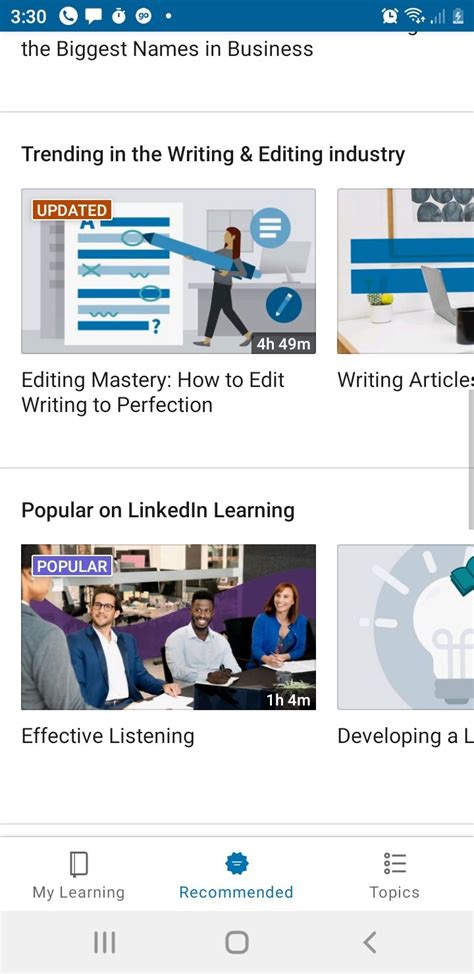
Task: Tap the alarm clock status icon
Action: [x=390, y=16]
